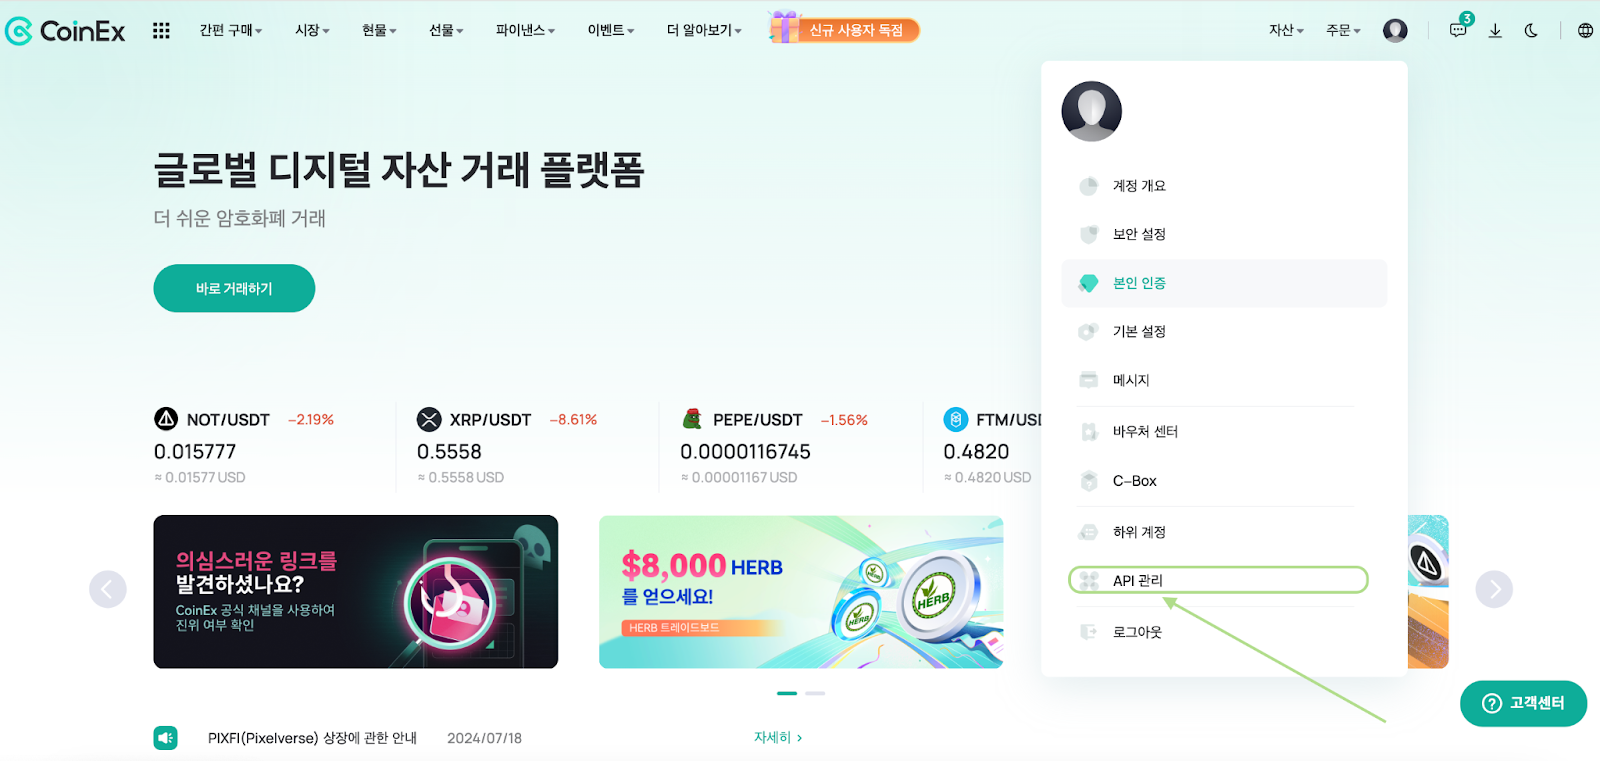1600x761 pixels.
Task: Click the announcement speaker icon
Action: (166, 738)
